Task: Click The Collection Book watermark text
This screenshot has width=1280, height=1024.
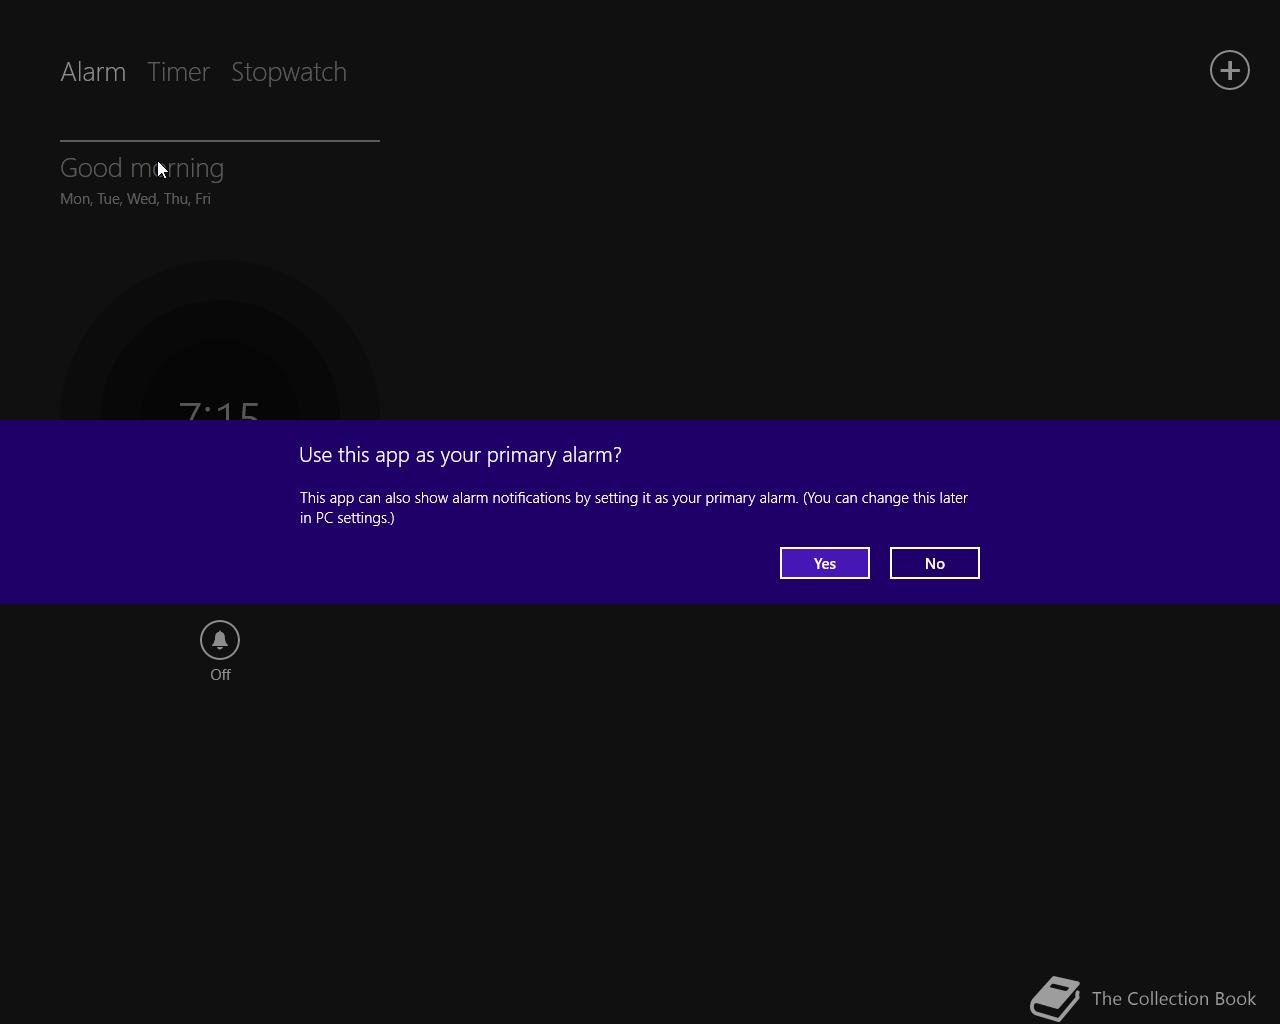Action: [1174, 999]
